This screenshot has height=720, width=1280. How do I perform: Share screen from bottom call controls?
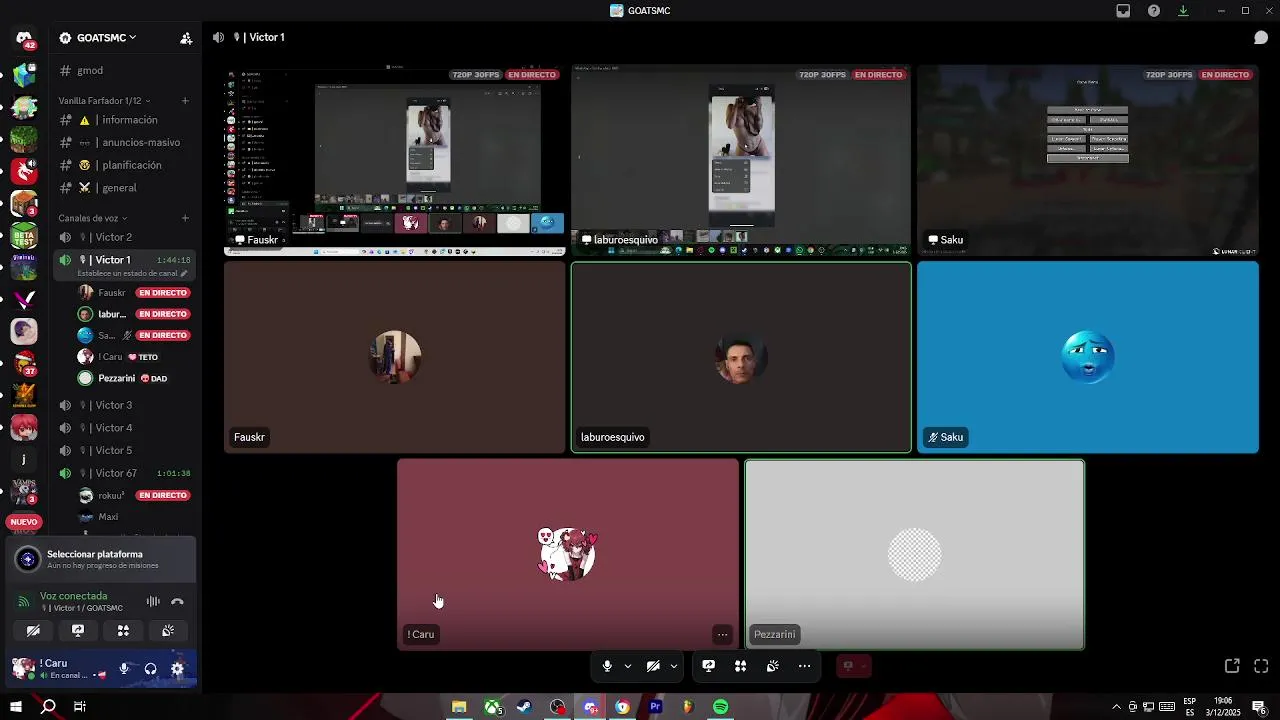[709, 666]
